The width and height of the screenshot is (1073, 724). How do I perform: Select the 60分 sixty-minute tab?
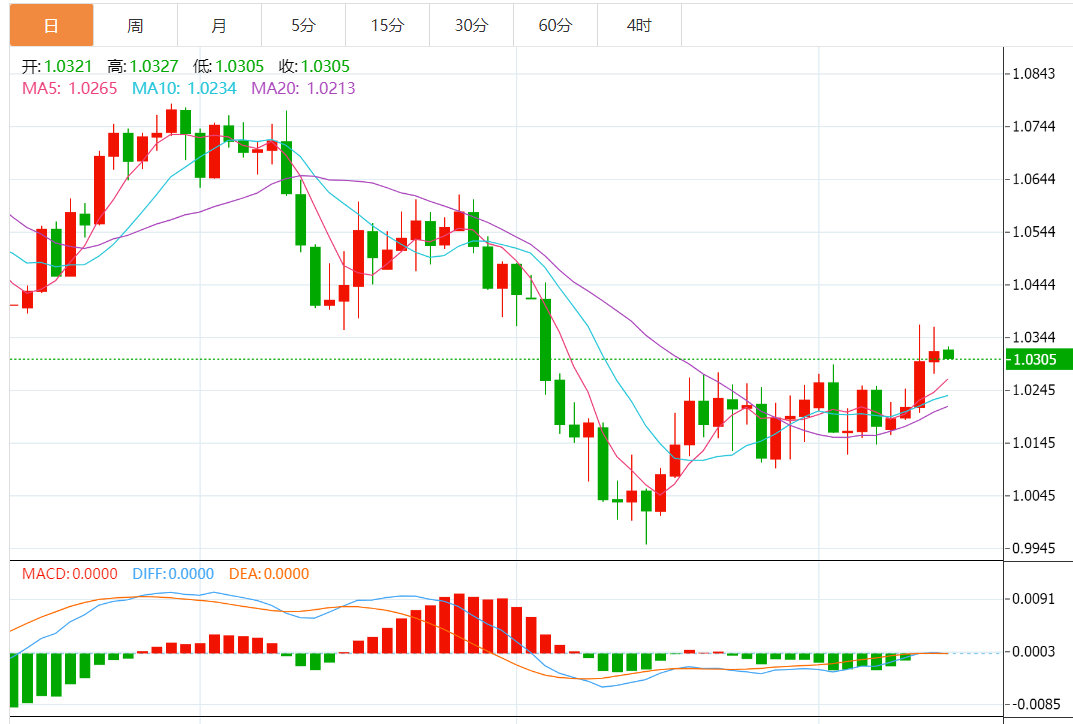click(x=555, y=25)
